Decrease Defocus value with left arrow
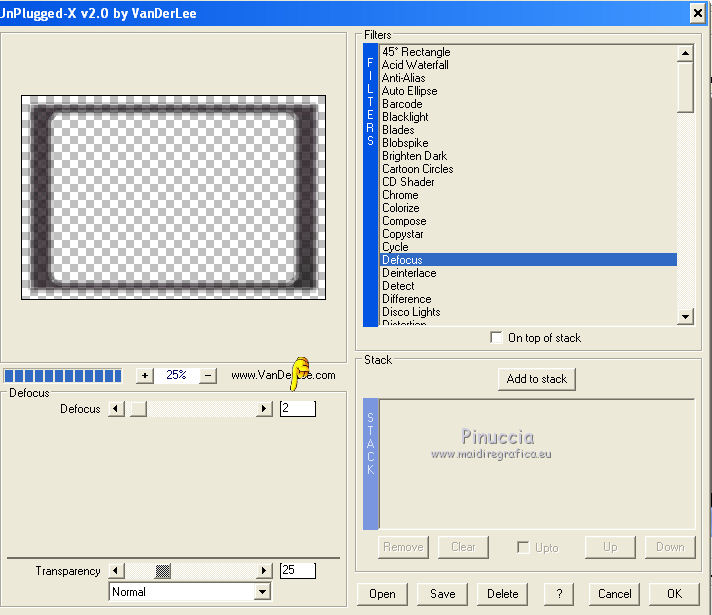The width and height of the screenshot is (712, 615). (x=116, y=409)
